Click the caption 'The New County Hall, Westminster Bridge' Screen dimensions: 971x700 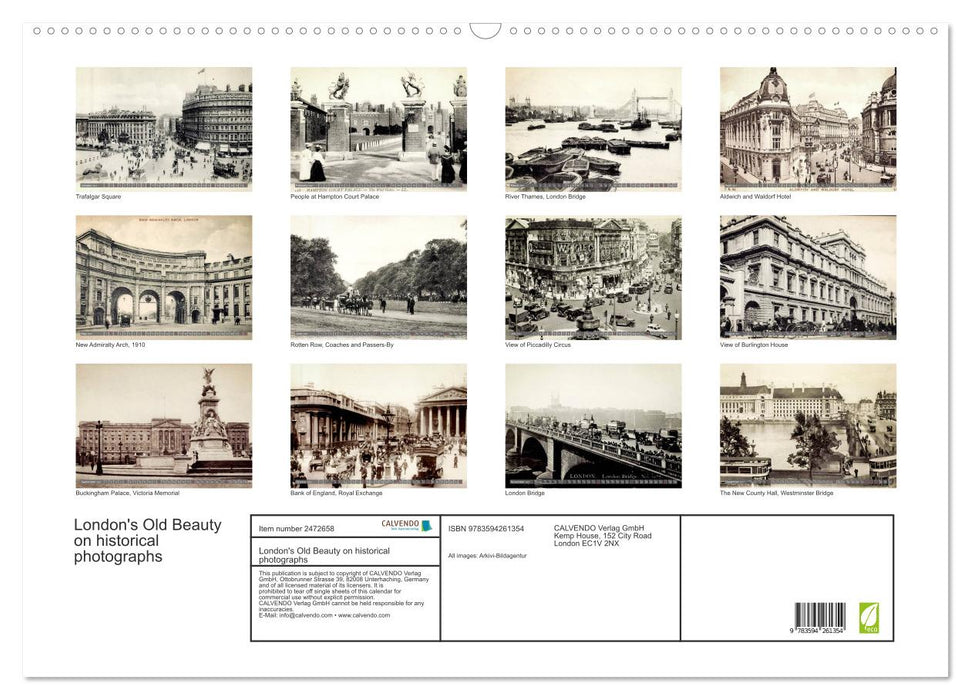[777, 493]
